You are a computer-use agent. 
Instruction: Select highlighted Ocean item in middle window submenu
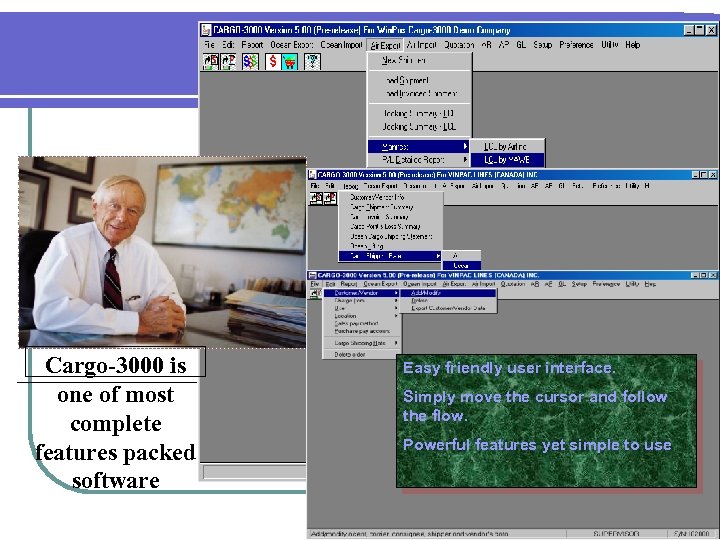click(x=461, y=265)
